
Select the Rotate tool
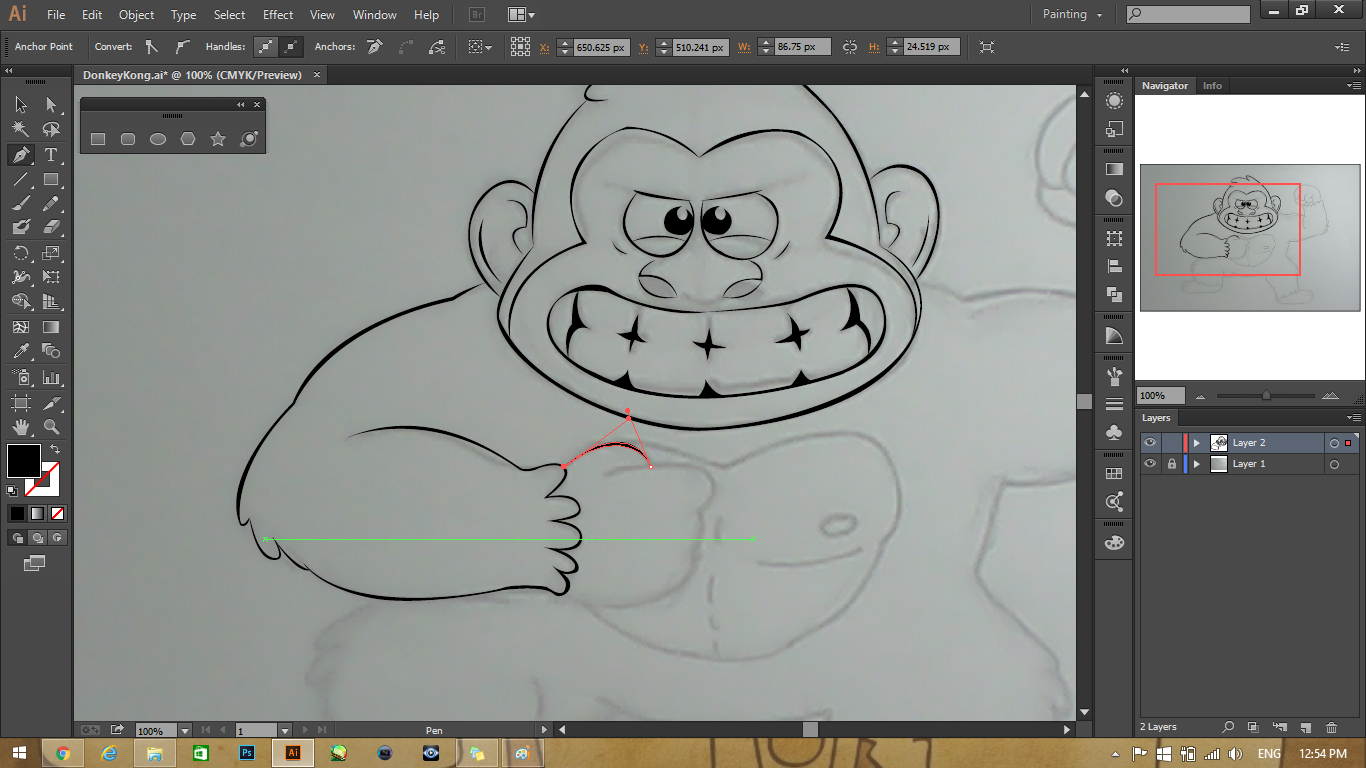click(21, 253)
